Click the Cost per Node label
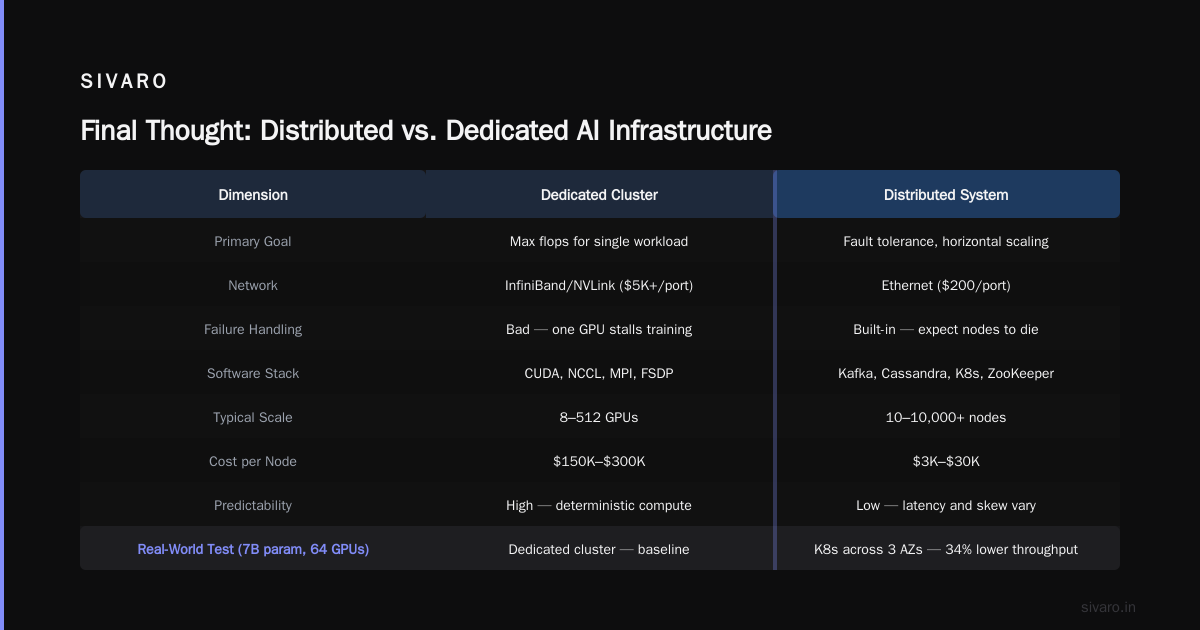The image size is (1200, 630). [253, 461]
